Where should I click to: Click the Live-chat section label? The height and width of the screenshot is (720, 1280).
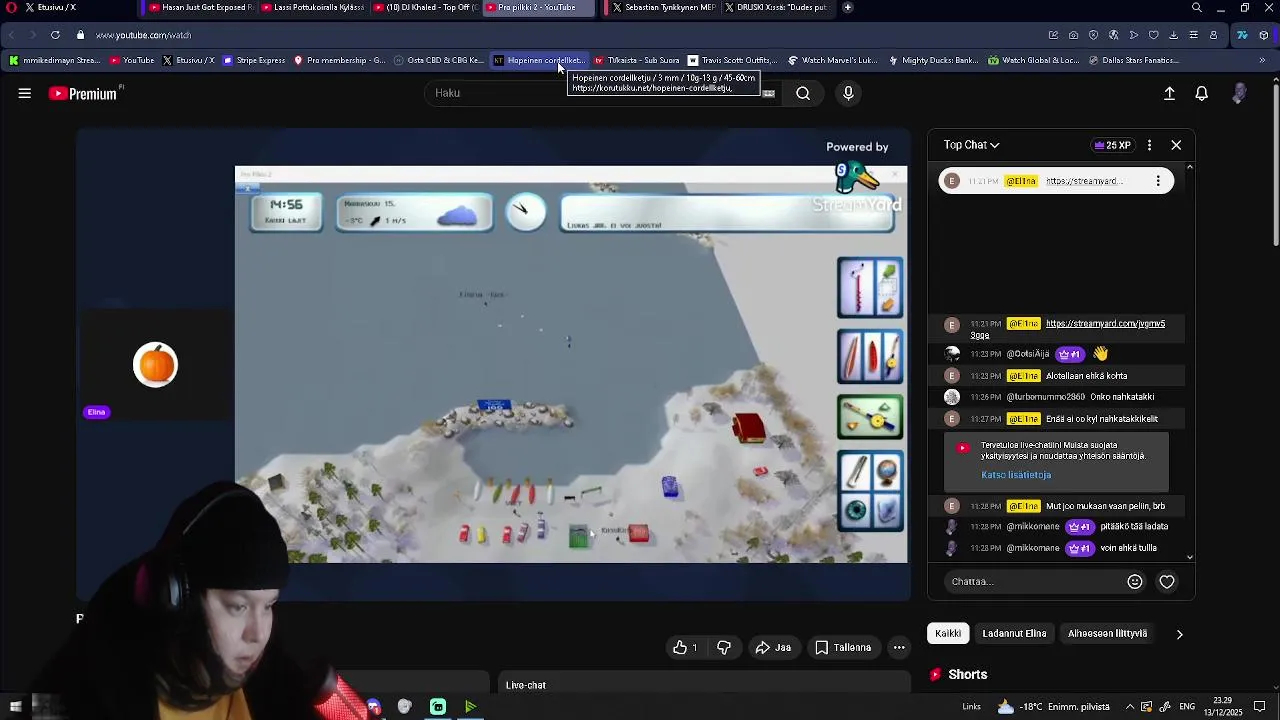526,685
